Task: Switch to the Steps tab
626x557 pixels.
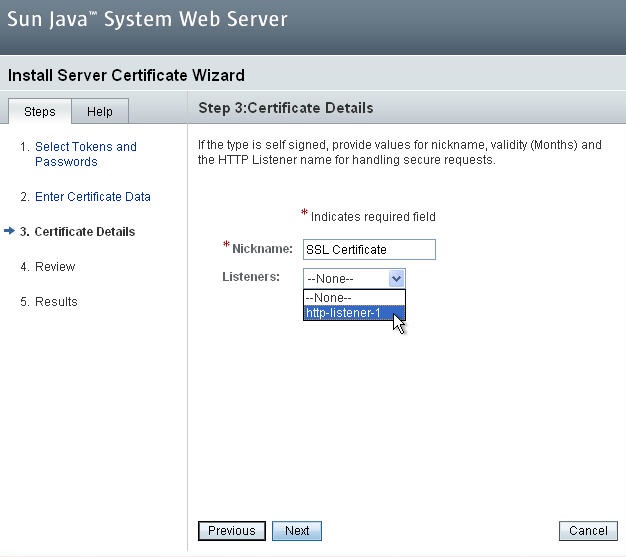Action: pos(40,111)
